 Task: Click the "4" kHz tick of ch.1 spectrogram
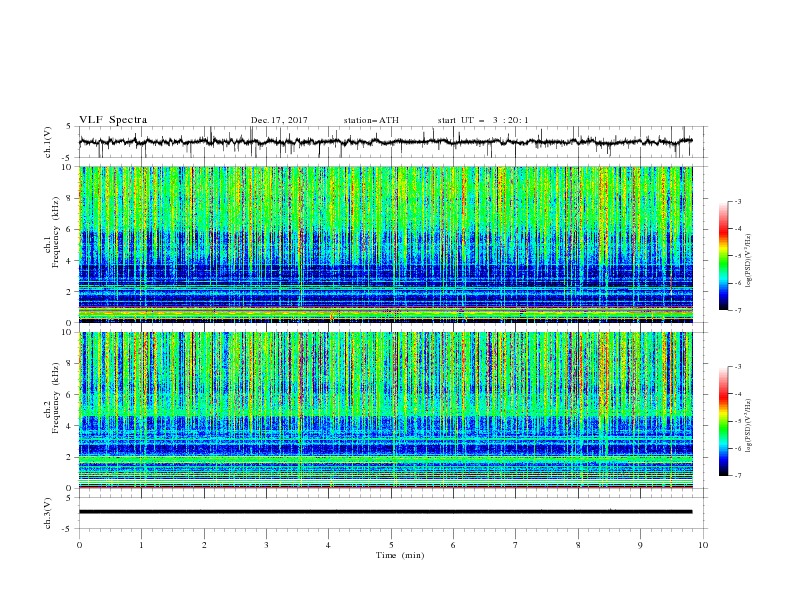[70, 261]
